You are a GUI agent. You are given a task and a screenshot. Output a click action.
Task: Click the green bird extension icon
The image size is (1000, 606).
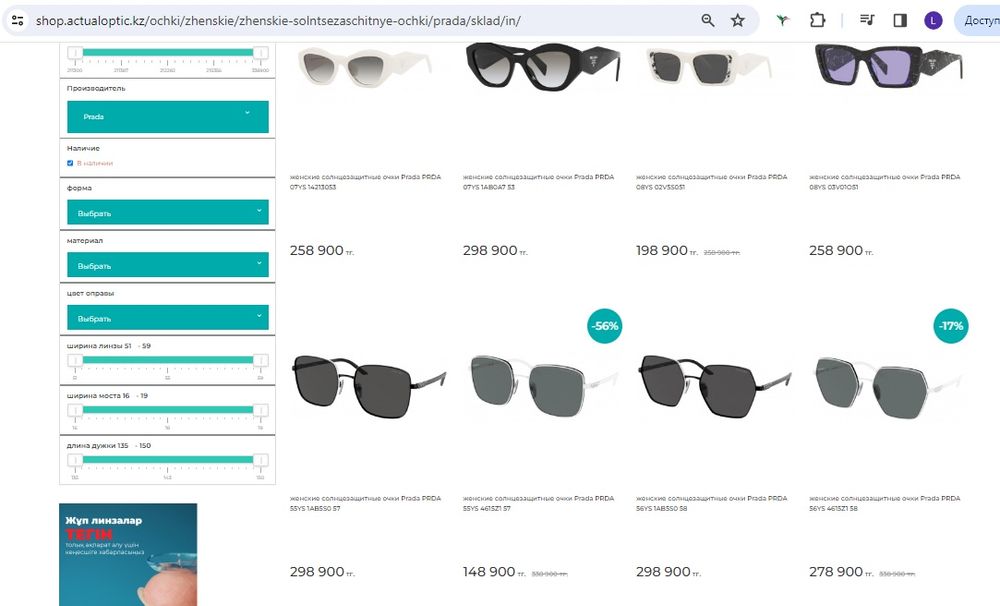(x=783, y=20)
